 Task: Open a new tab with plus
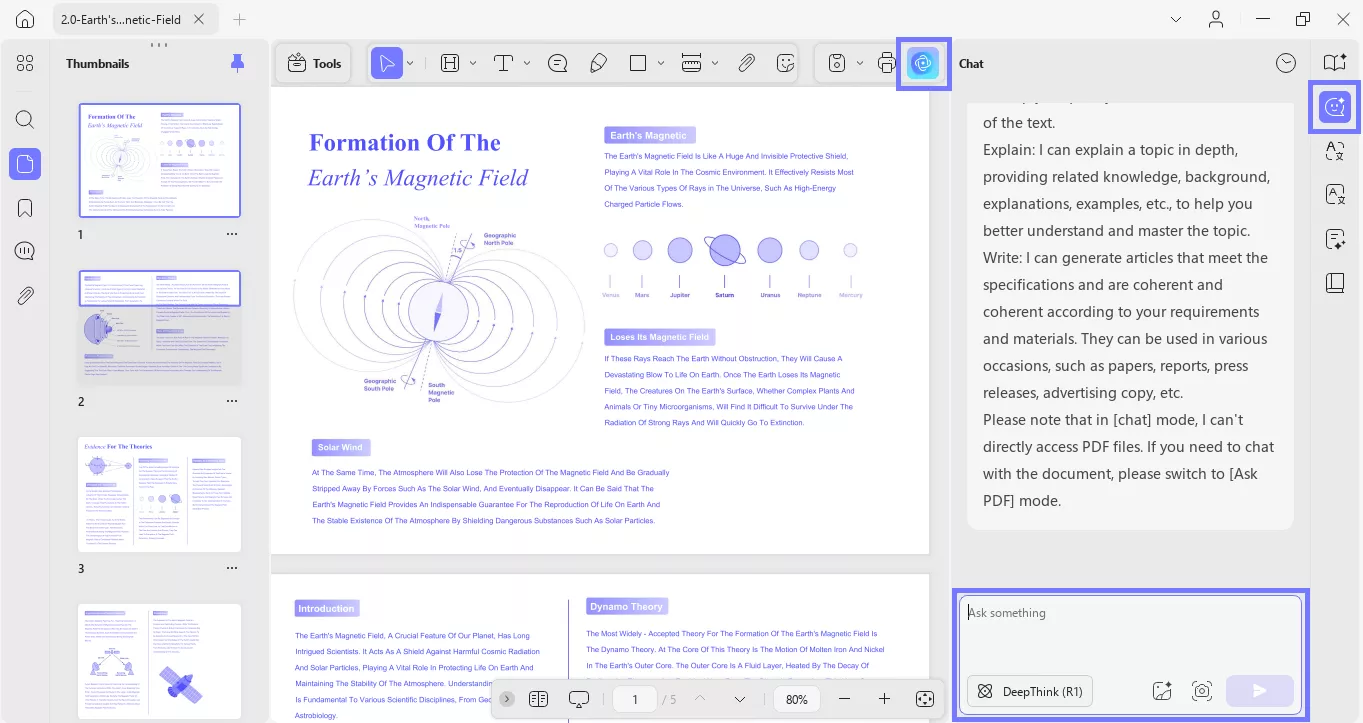point(238,19)
